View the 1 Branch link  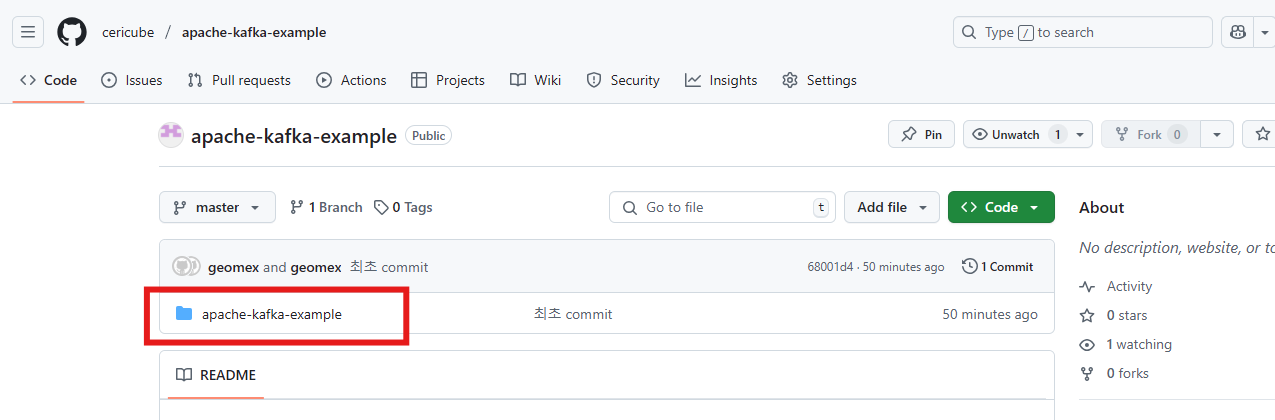(x=326, y=207)
